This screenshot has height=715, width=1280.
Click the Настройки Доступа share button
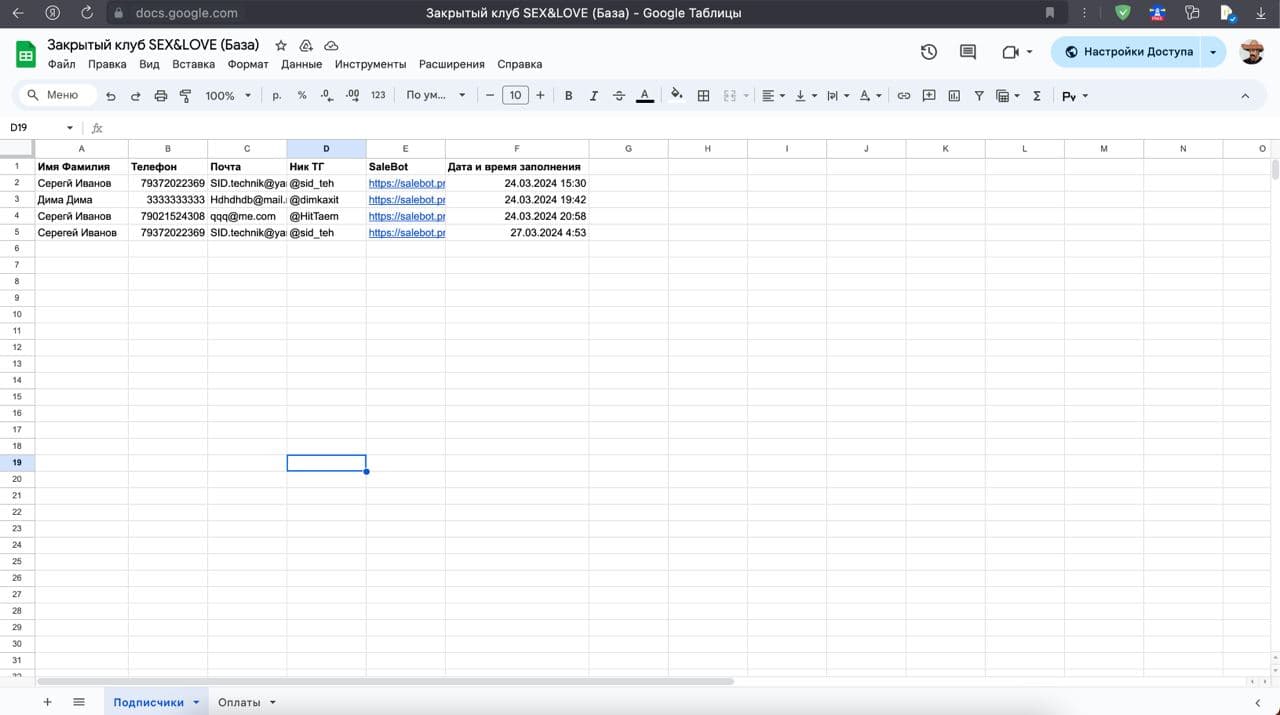point(1128,52)
